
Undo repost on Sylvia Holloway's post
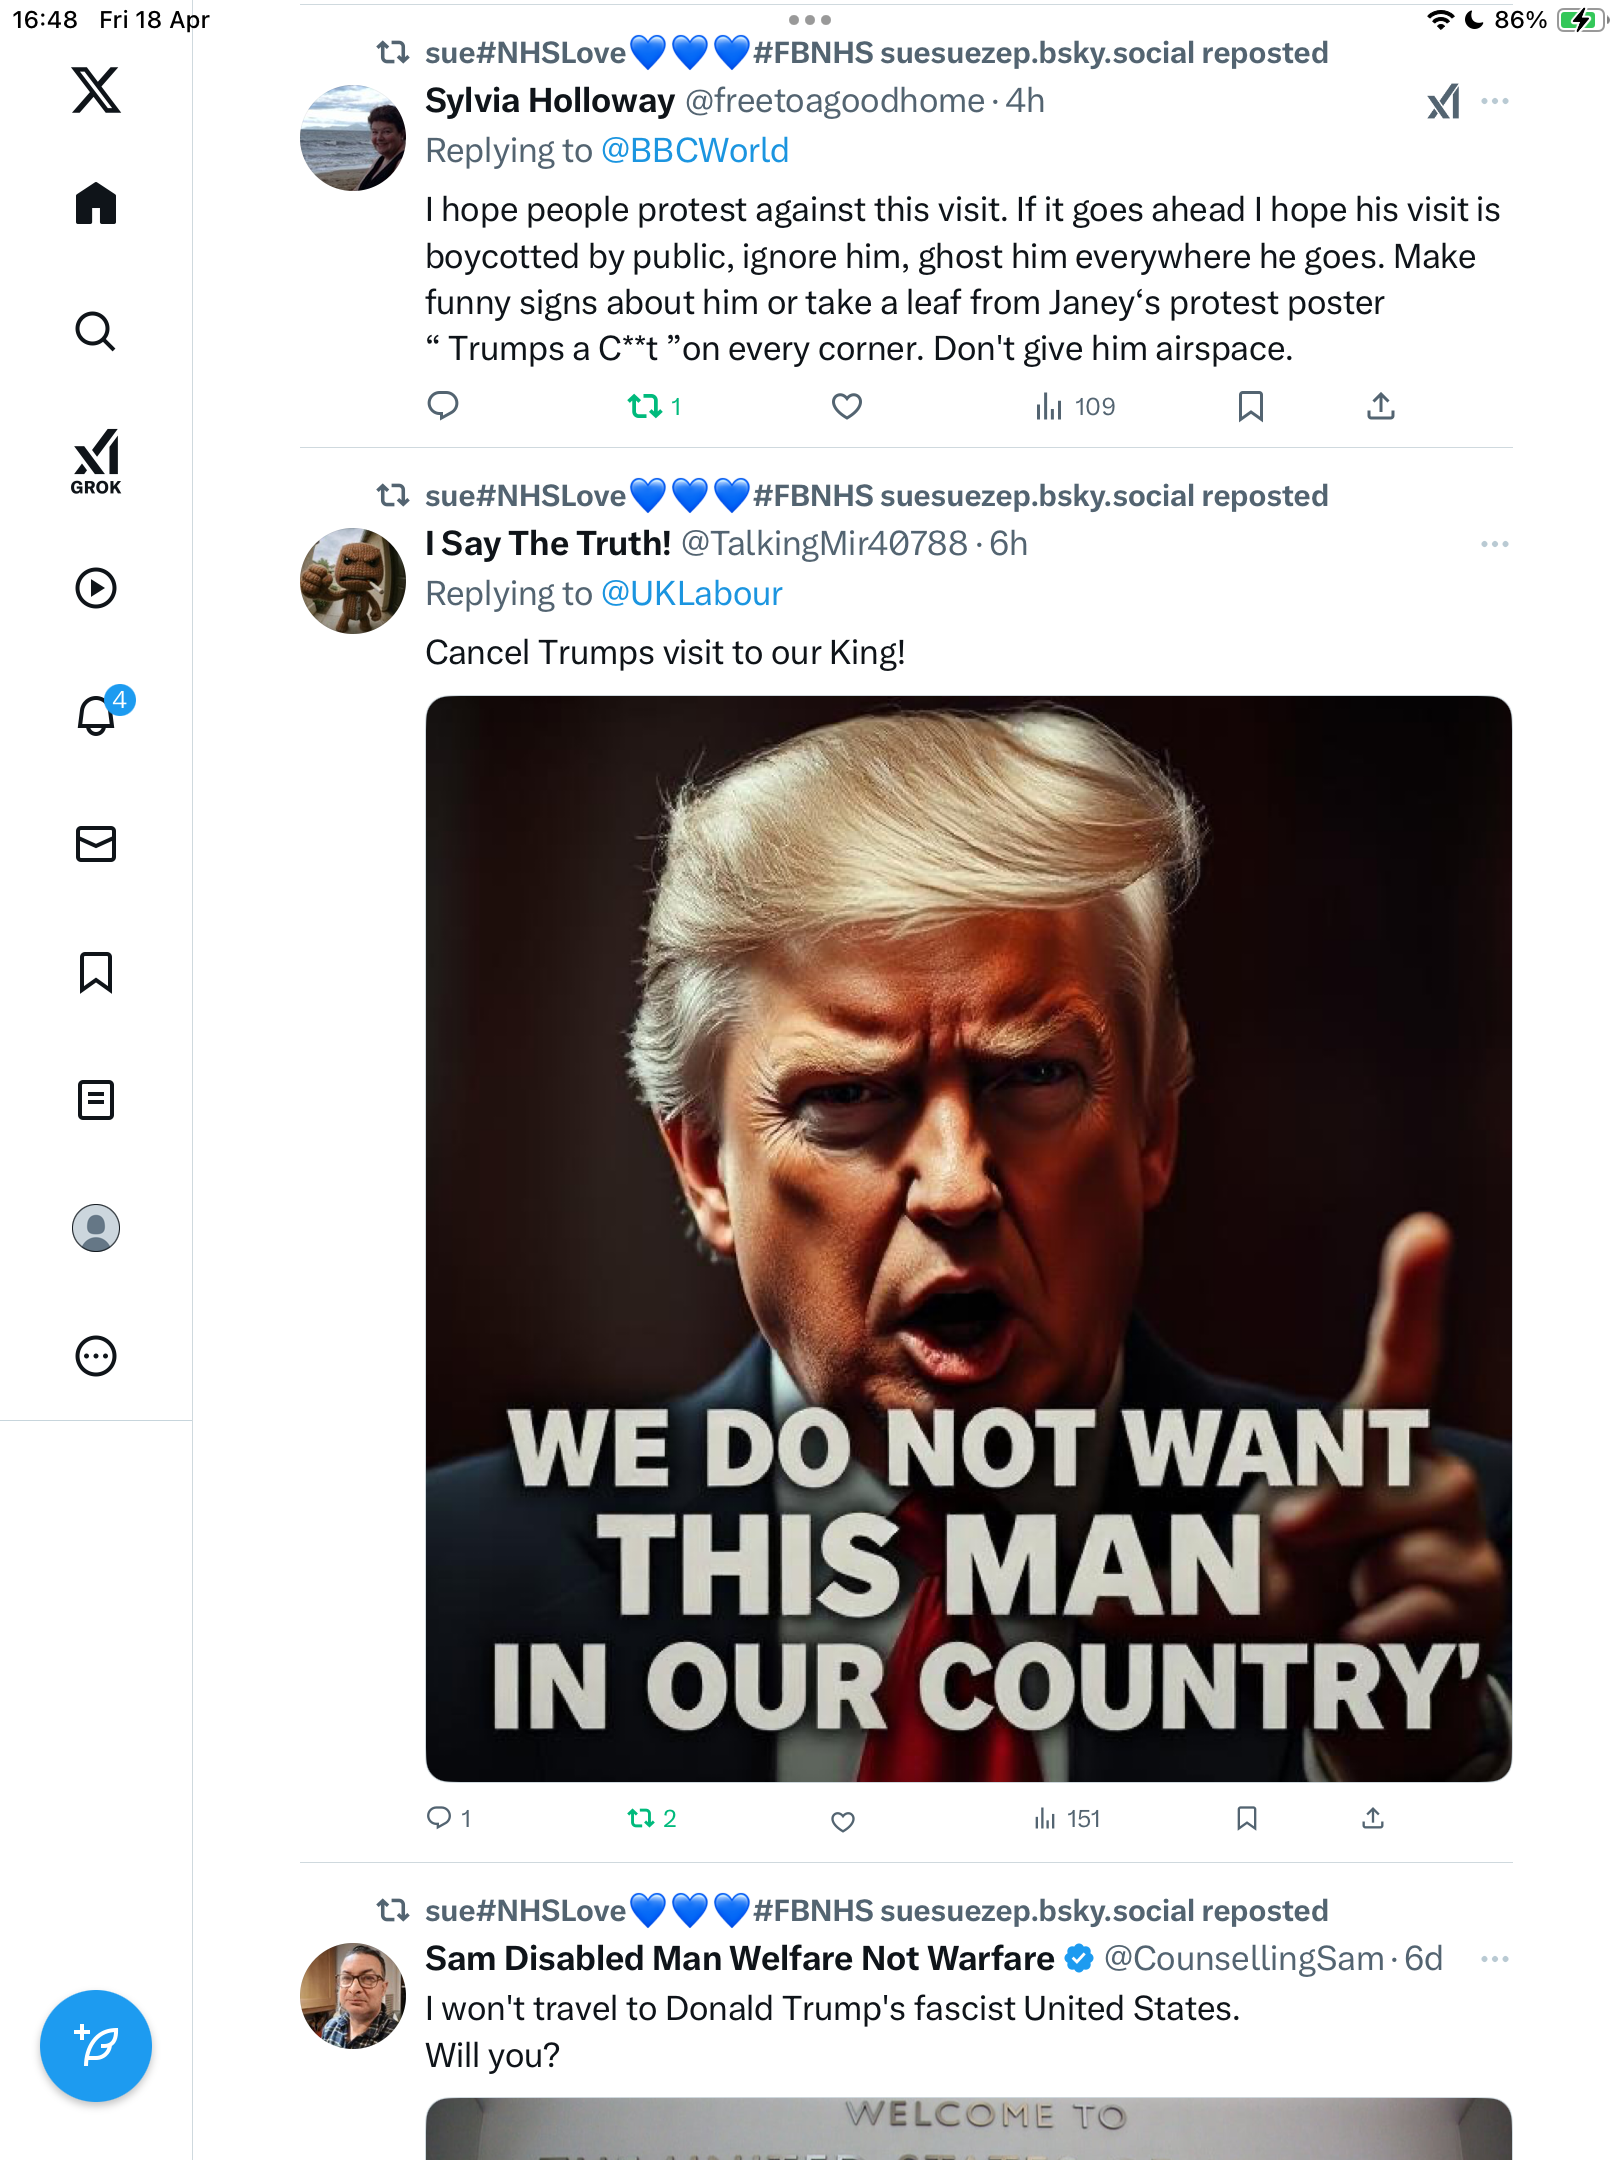point(654,406)
